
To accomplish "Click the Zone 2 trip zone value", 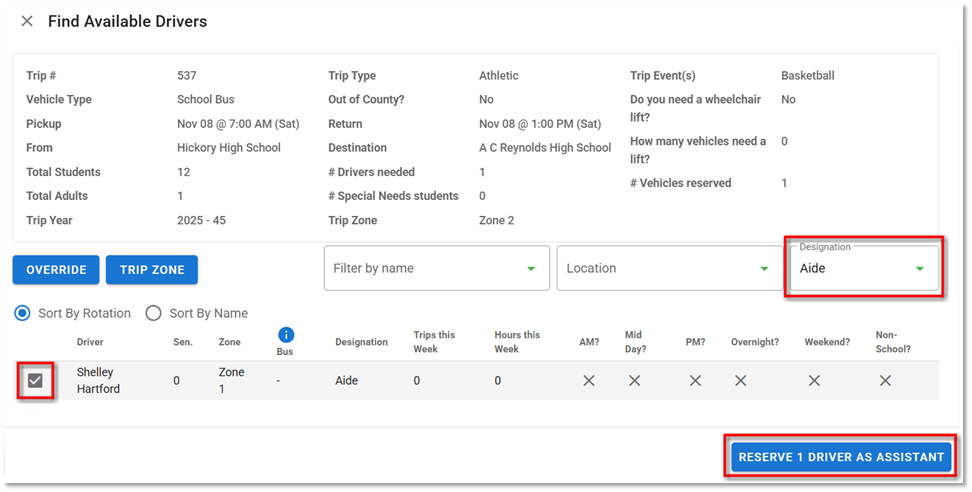I will (497, 220).
